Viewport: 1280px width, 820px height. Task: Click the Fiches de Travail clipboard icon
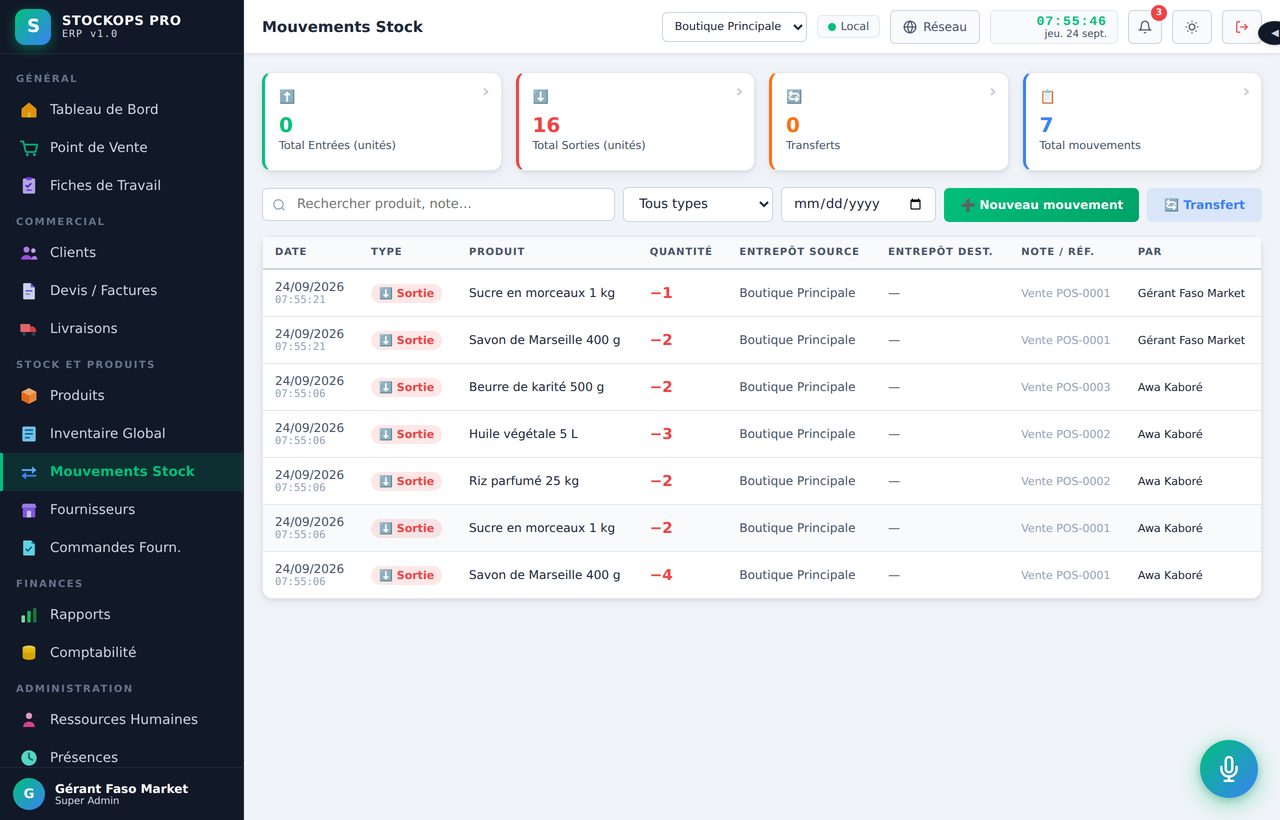pos(29,186)
